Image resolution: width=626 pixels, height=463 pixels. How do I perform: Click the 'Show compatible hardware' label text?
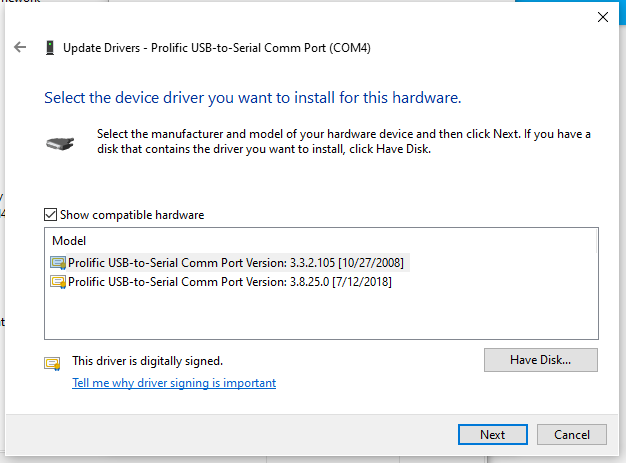[131, 215]
